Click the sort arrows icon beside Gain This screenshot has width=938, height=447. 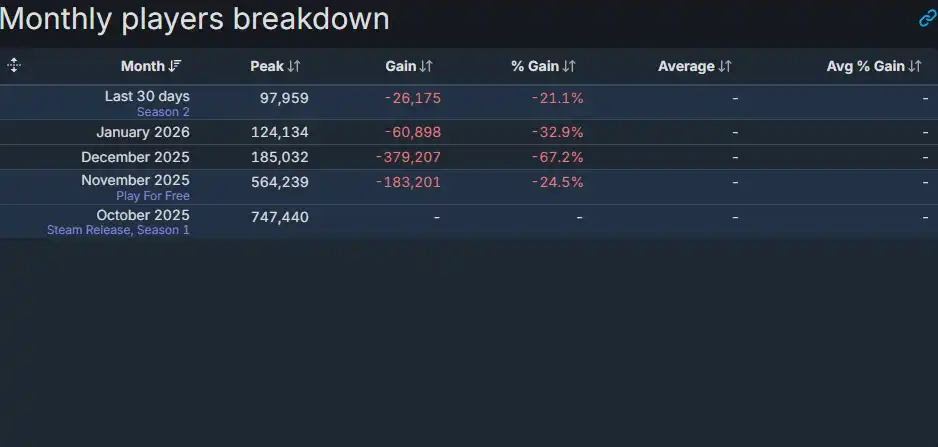(426, 67)
